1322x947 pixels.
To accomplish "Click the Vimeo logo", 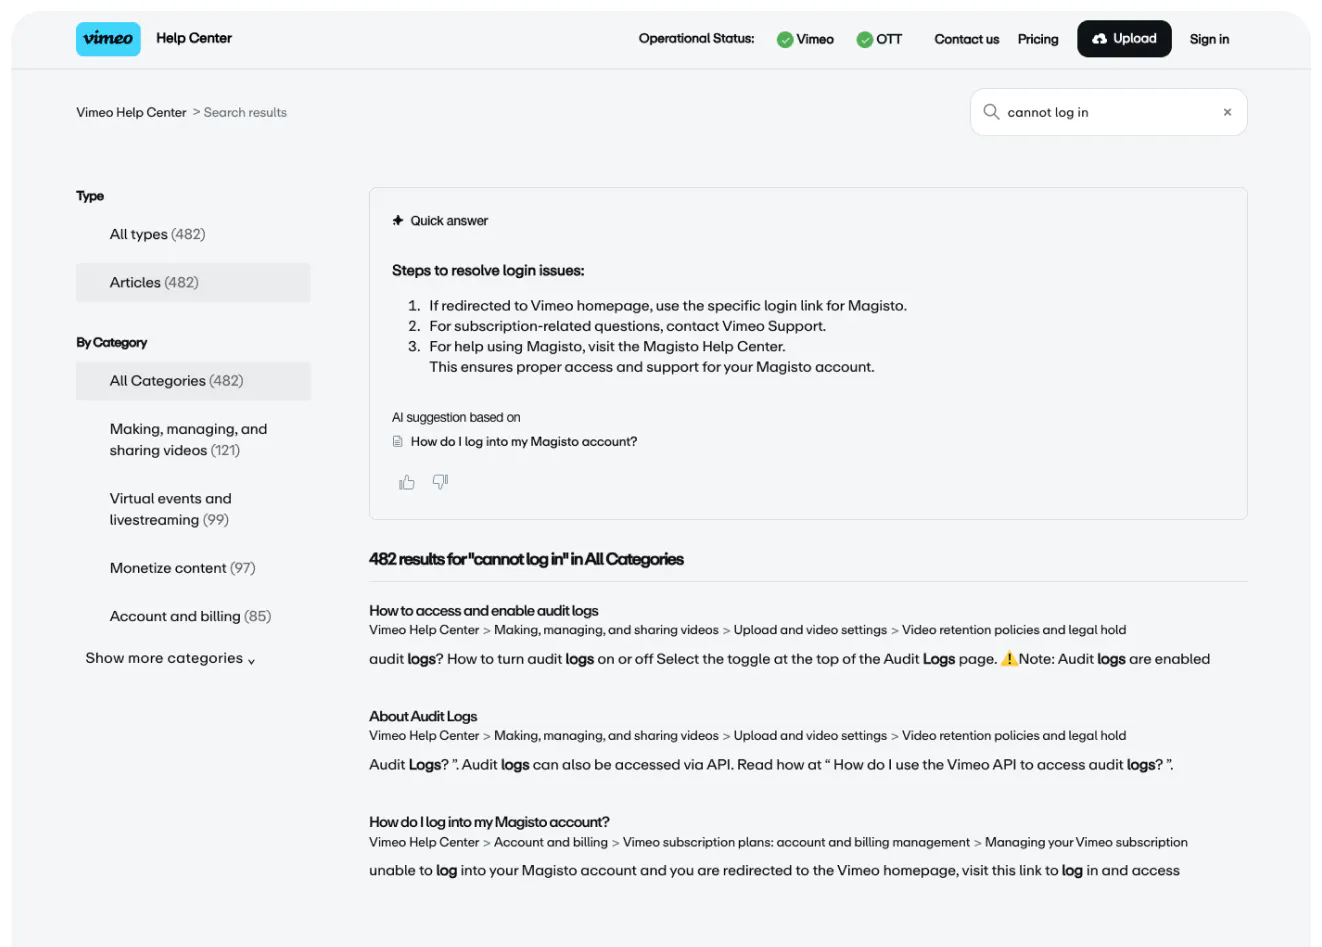I will click(x=108, y=39).
